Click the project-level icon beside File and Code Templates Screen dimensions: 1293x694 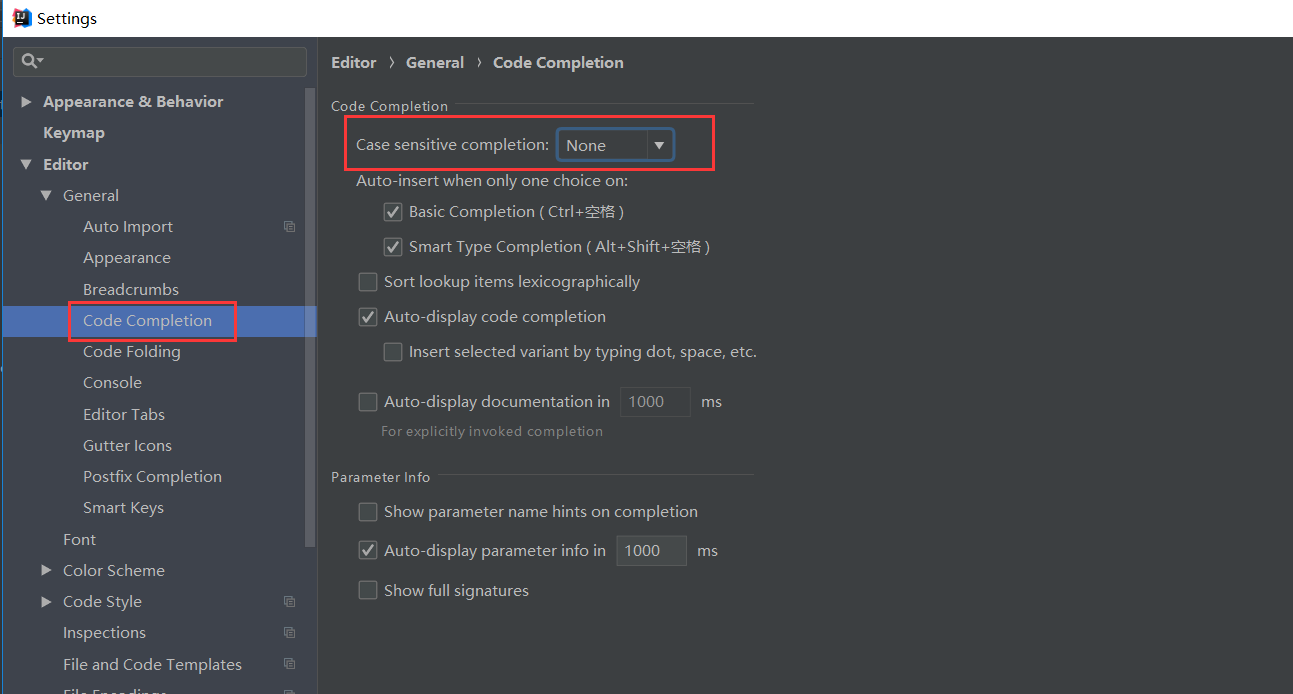(x=289, y=665)
